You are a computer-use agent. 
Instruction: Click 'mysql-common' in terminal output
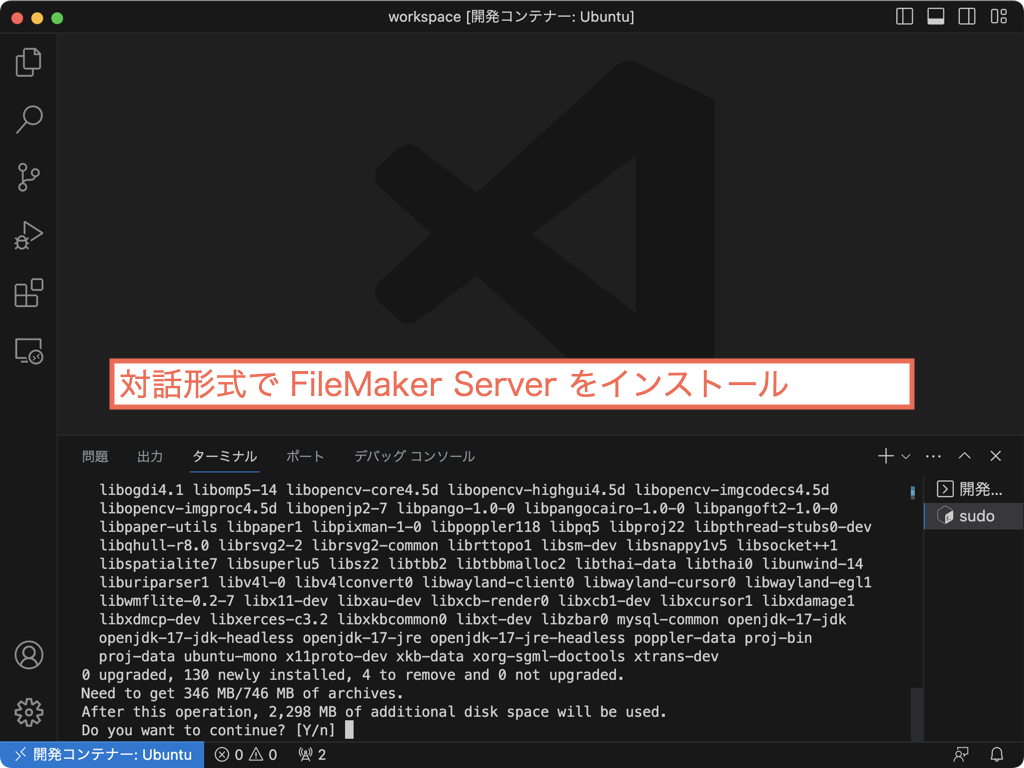[668, 619]
